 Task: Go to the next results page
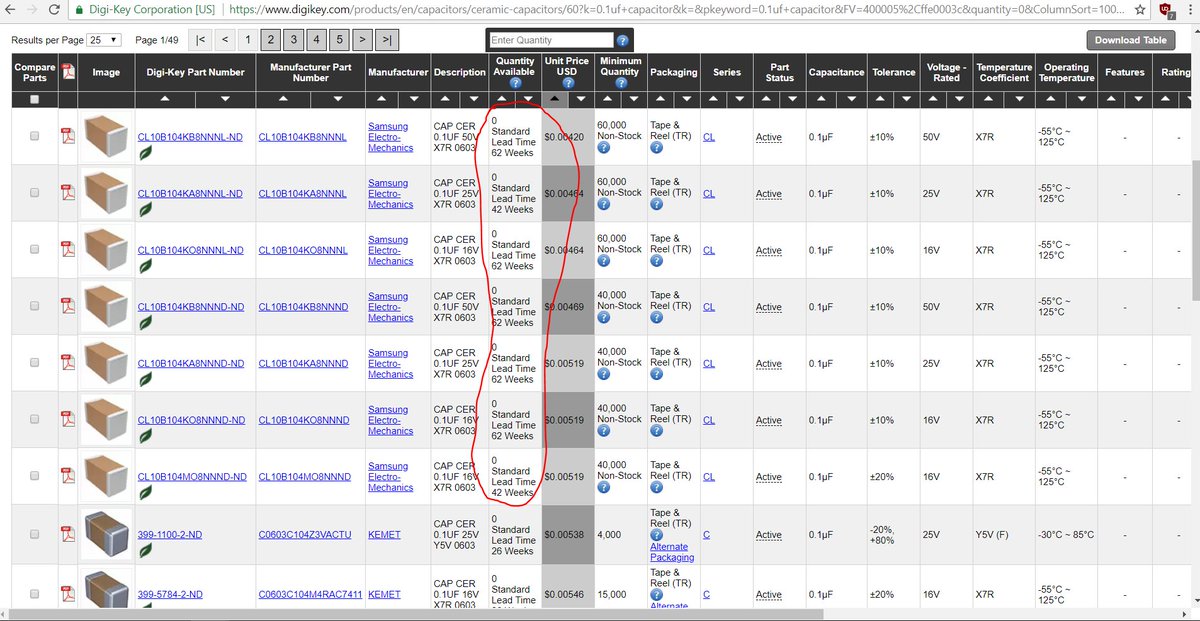tap(362, 40)
